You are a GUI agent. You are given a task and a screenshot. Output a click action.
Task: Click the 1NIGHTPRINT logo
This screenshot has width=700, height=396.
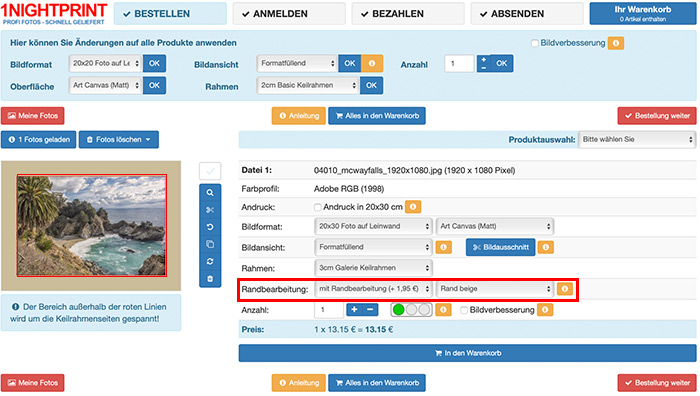54,13
